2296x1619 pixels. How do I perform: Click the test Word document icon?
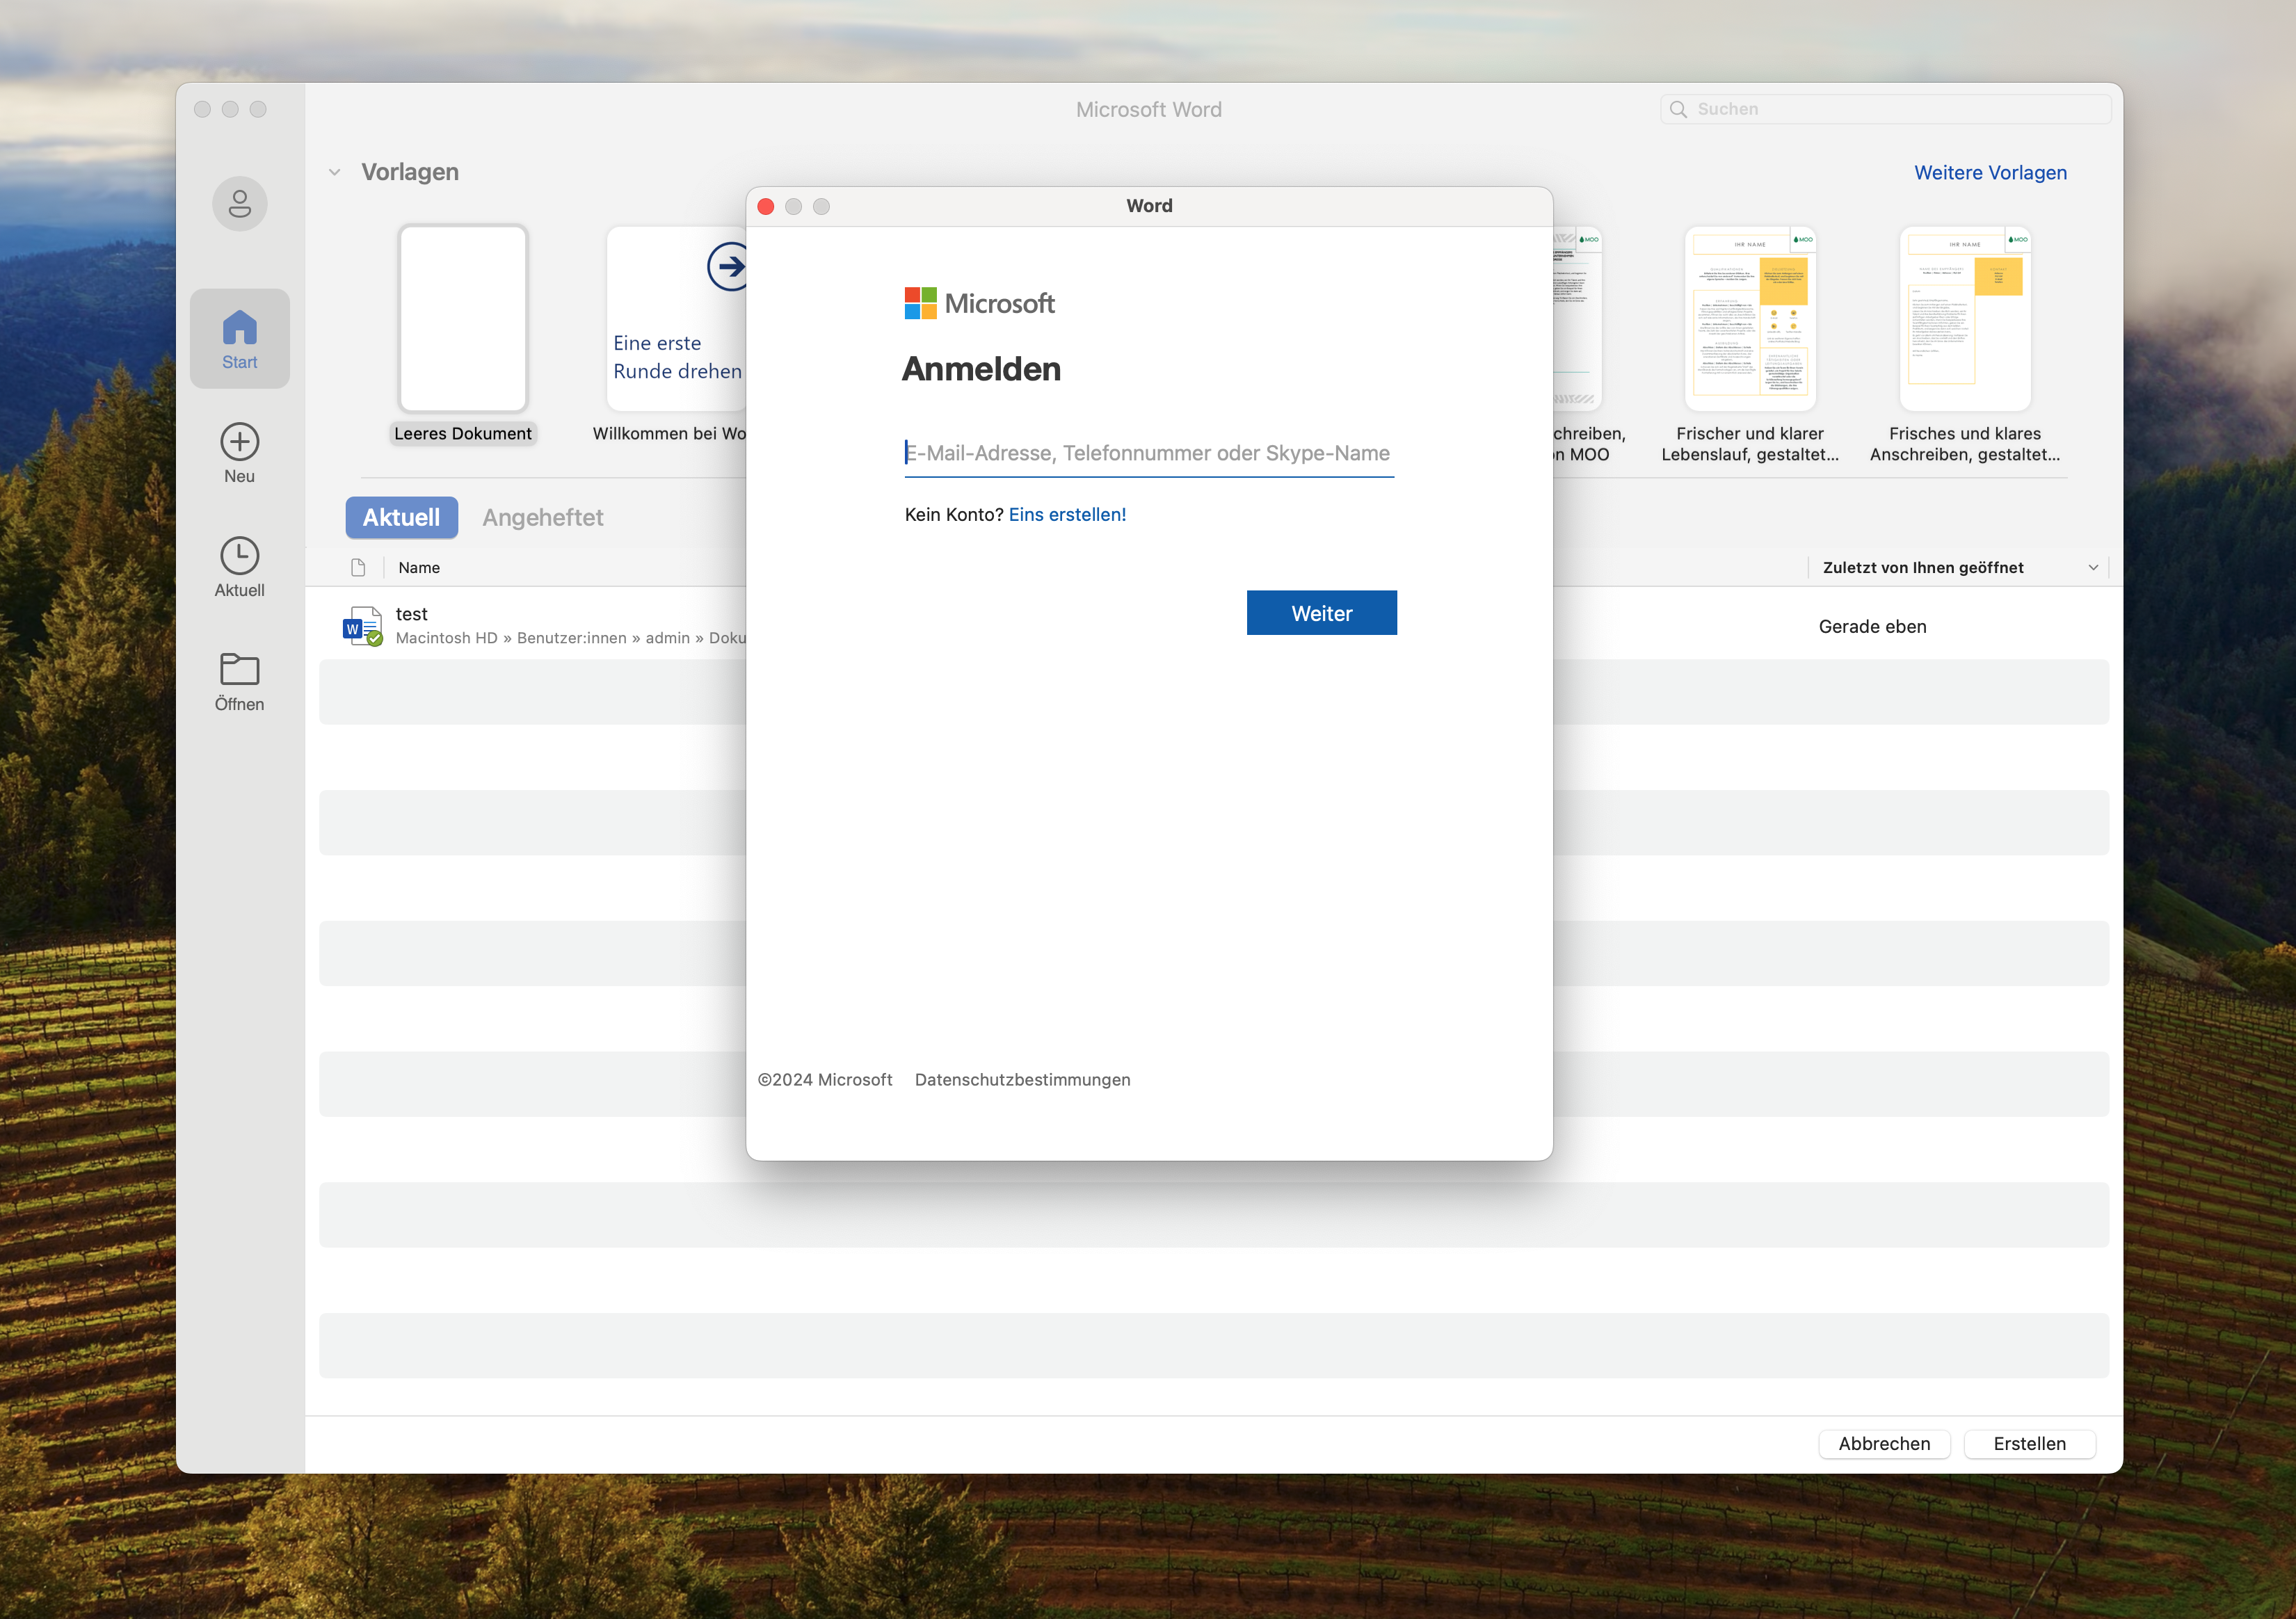click(x=362, y=626)
